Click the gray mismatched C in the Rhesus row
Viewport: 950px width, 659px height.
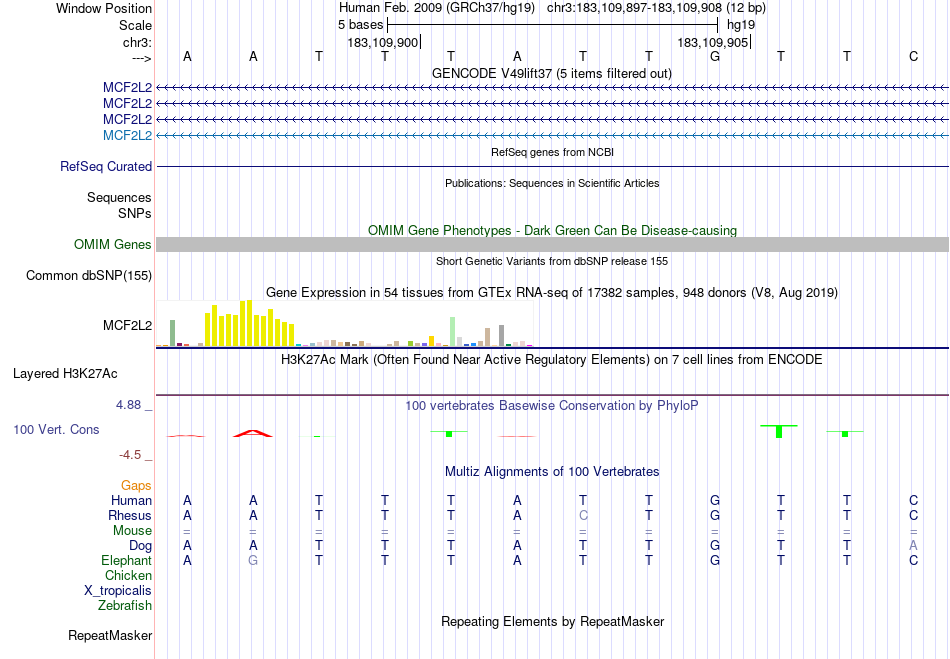pyautogui.click(x=583, y=515)
